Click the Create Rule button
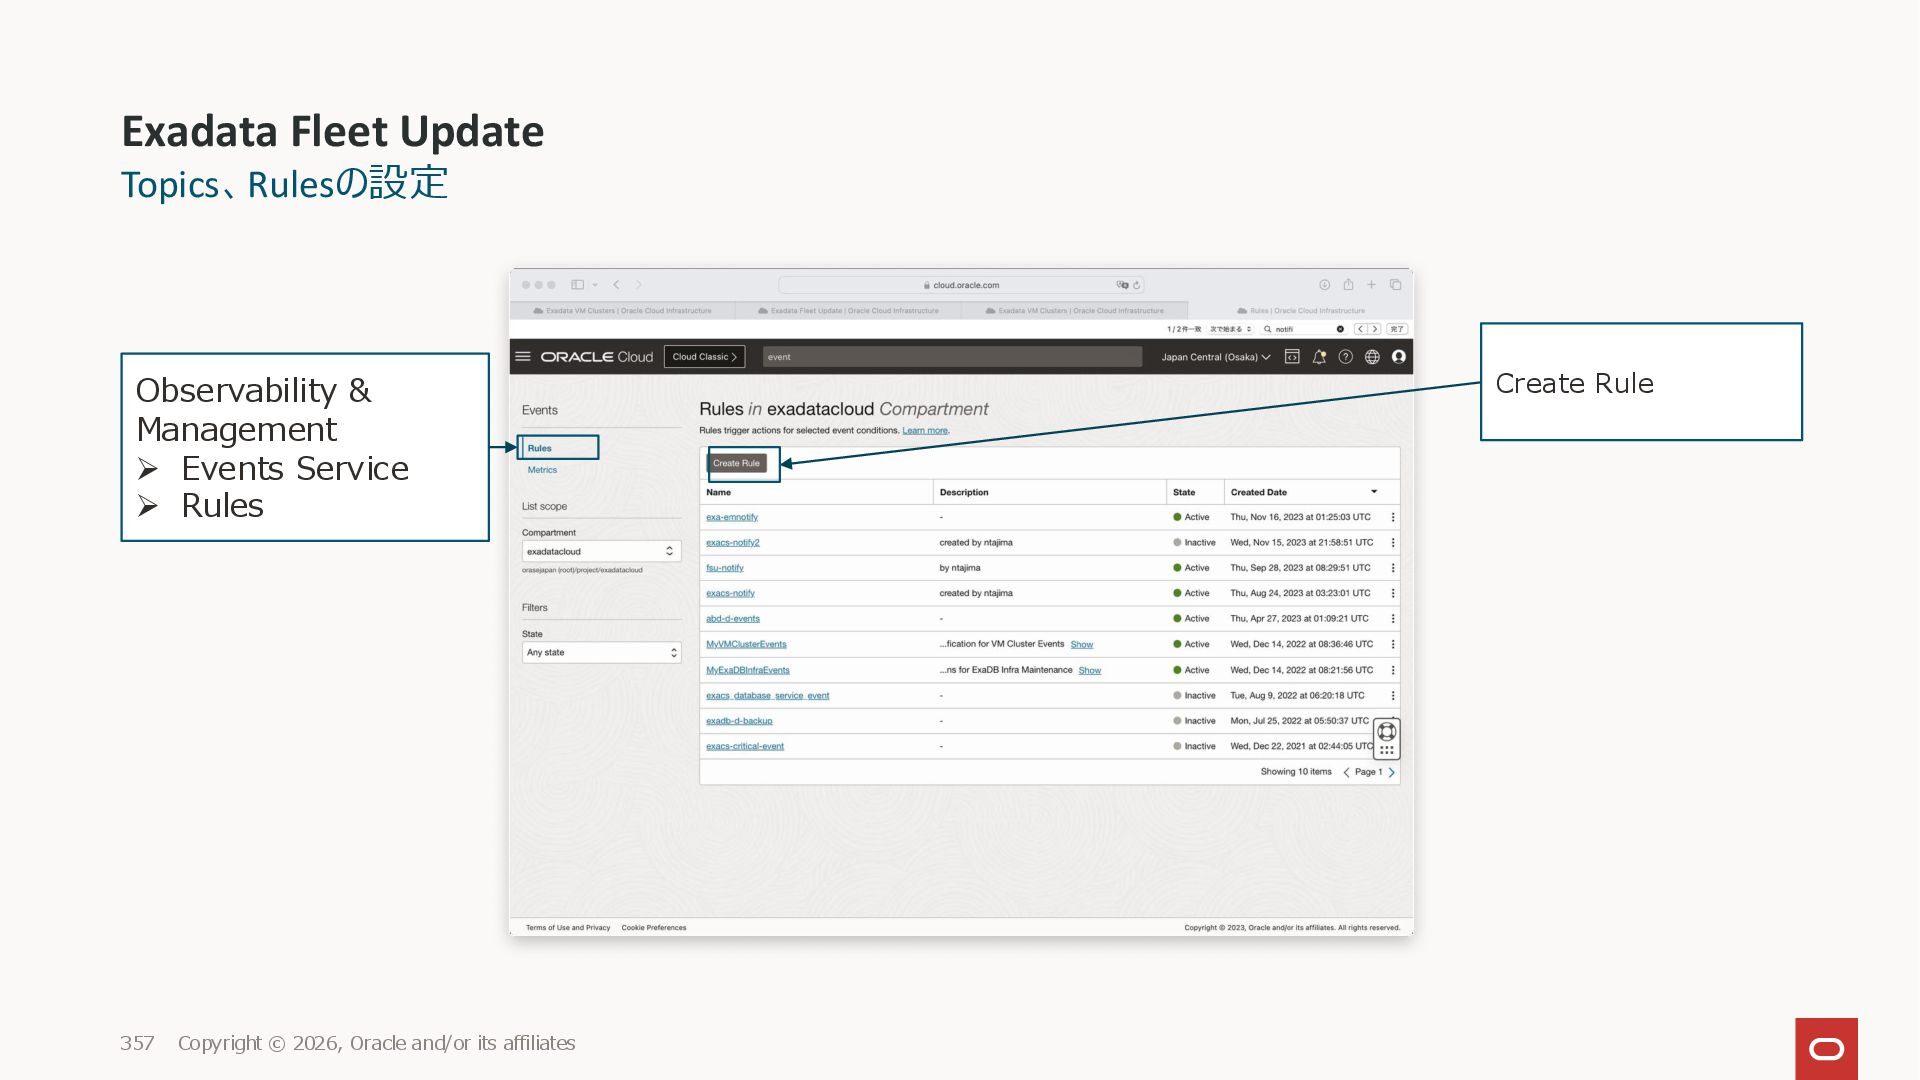The height and width of the screenshot is (1080, 1920). tap(737, 464)
